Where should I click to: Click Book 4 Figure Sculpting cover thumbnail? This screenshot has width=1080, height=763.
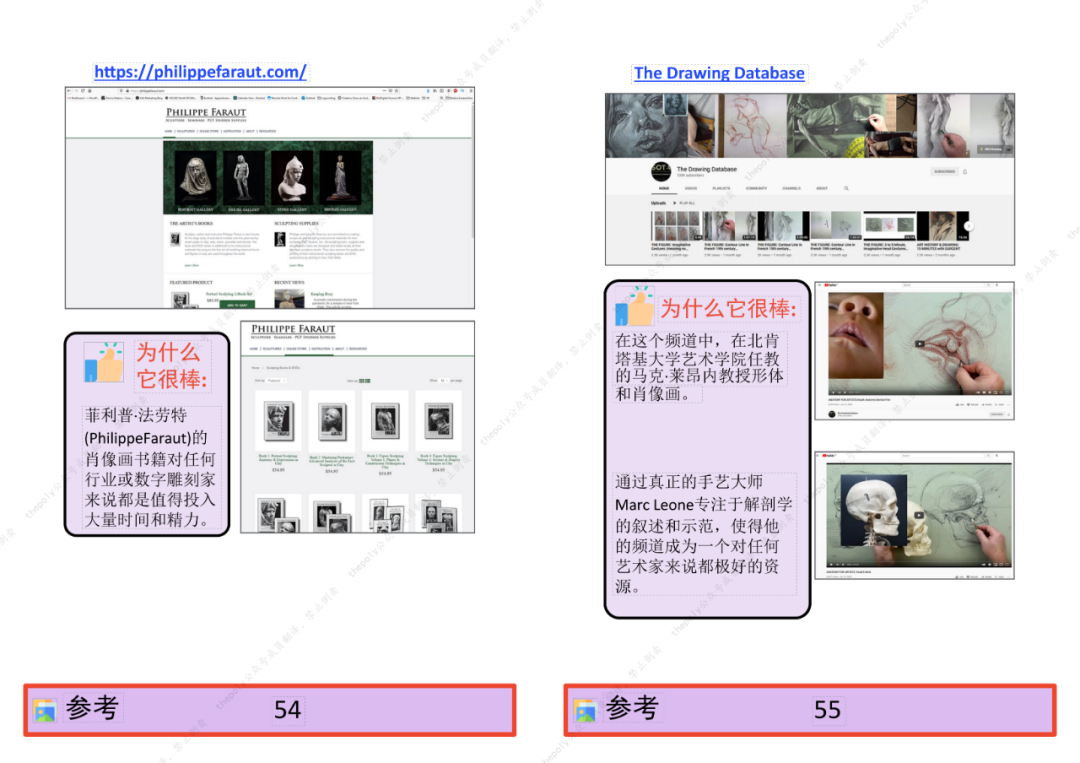coord(439,421)
